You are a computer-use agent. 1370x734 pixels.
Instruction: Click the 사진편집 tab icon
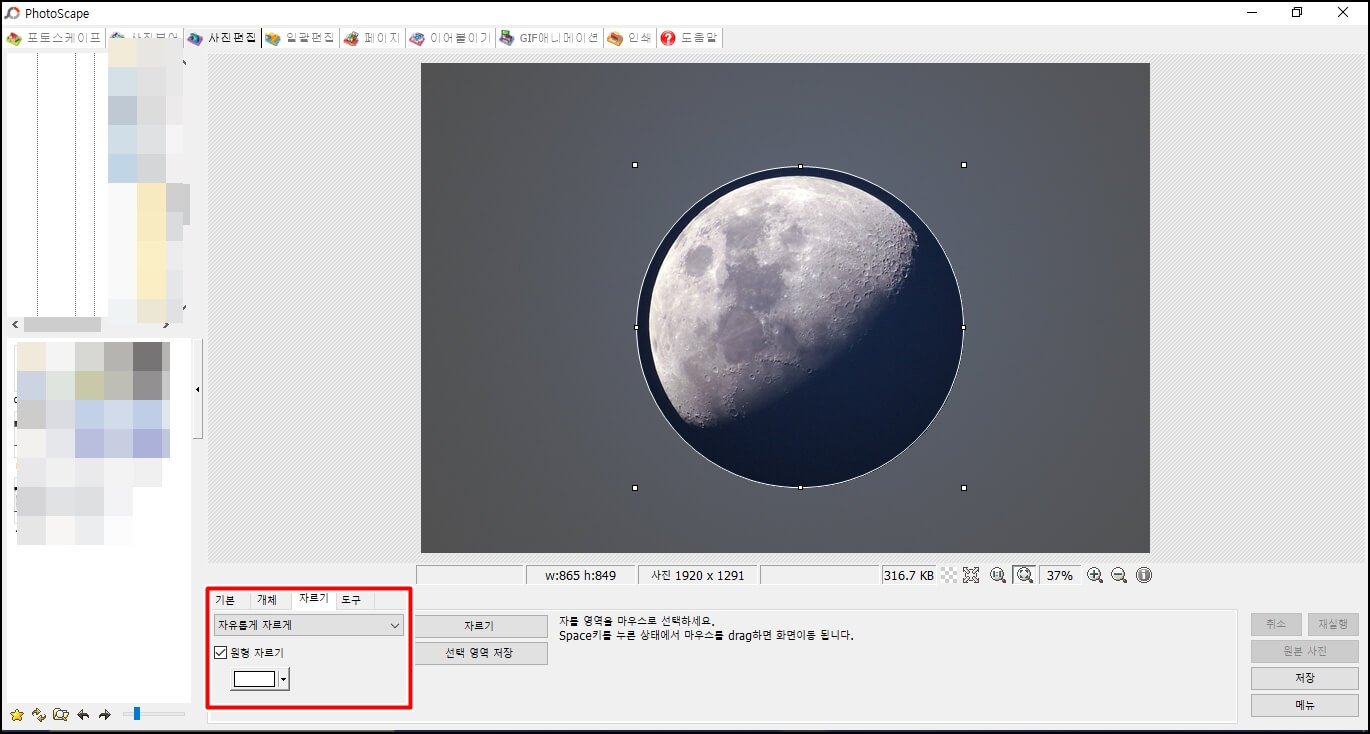click(x=195, y=38)
